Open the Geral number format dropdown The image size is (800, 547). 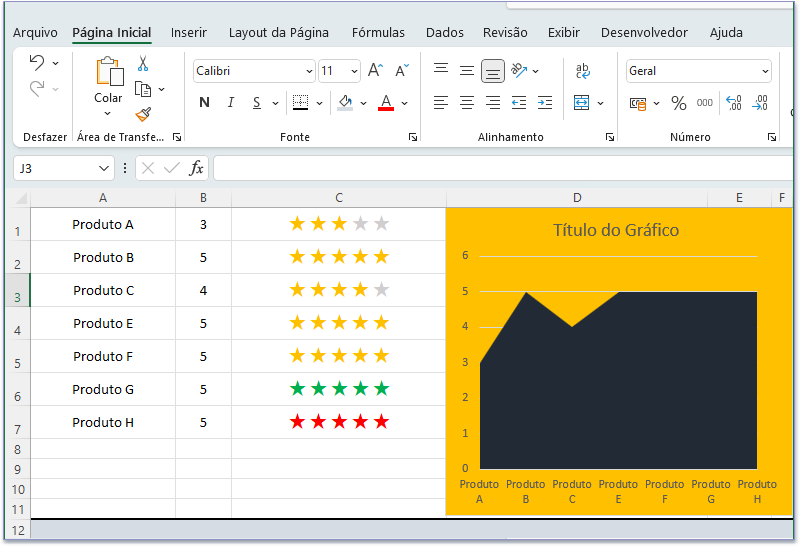click(x=765, y=71)
